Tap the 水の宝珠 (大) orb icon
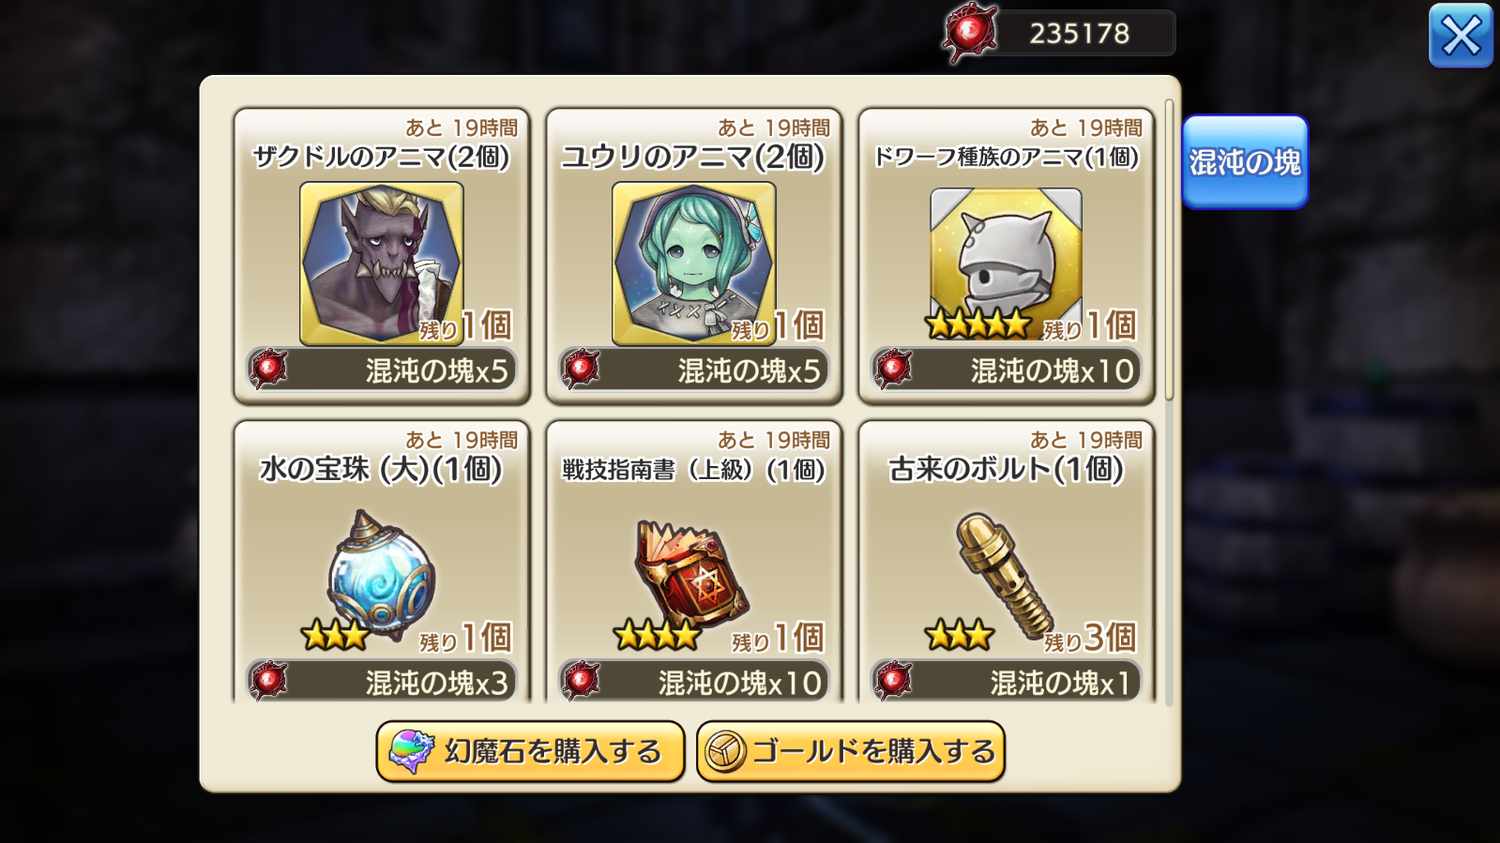This screenshot has height=843, width=1500. click(x=381, y=575)
